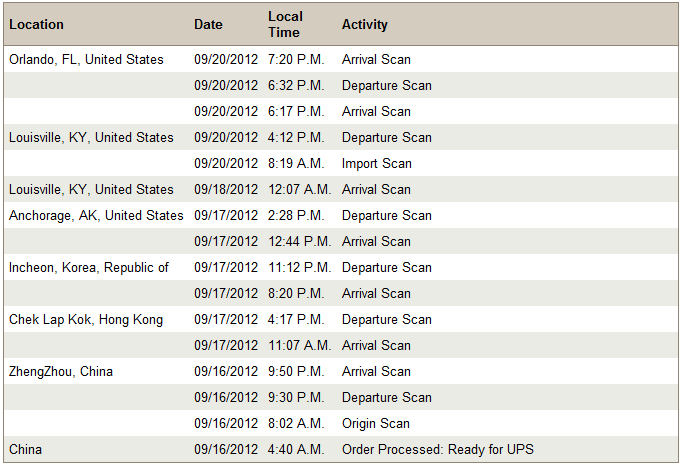Viewport: 685px width, 470px height.
Task: Click the 12:44 P.M. time cell
Action: click(x=299, y=242)
